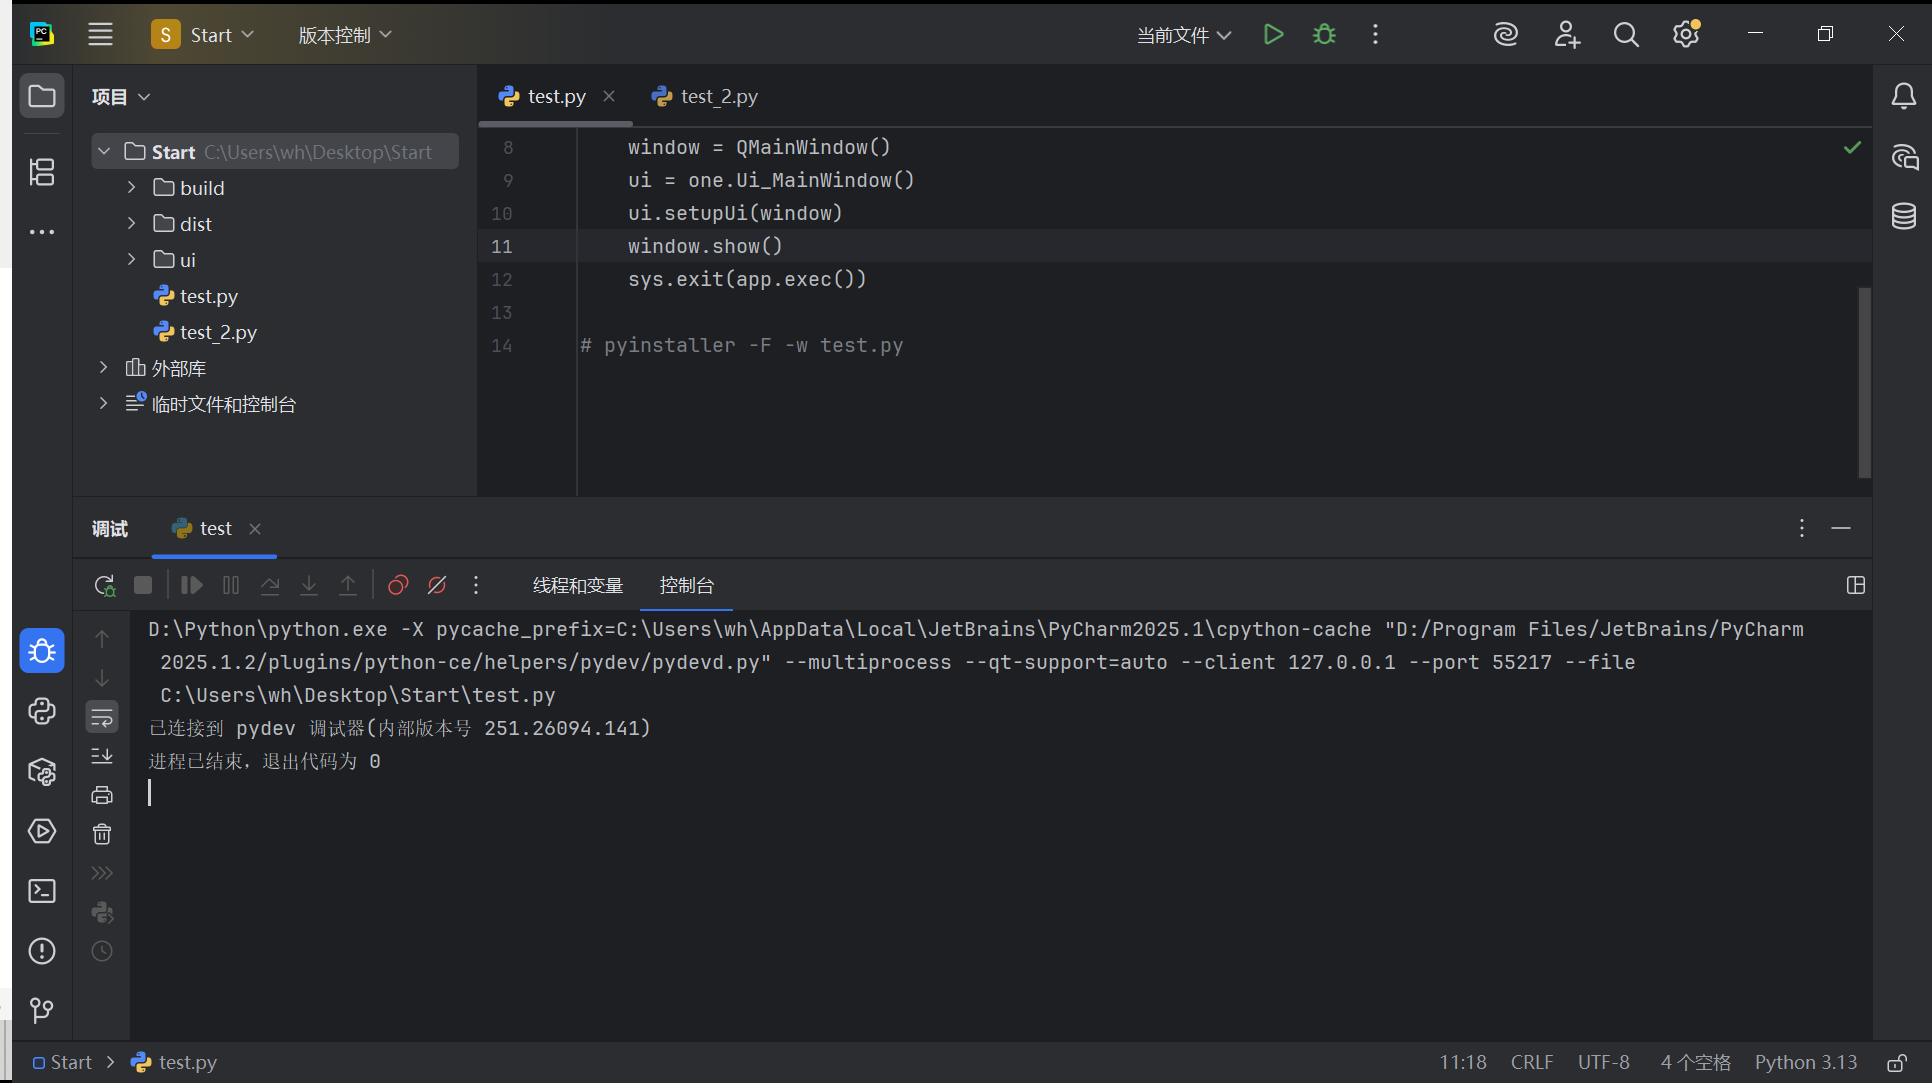Toggle scroll to end of console
Viewport: 1932px width, 1083px height.
click(102, 756)
